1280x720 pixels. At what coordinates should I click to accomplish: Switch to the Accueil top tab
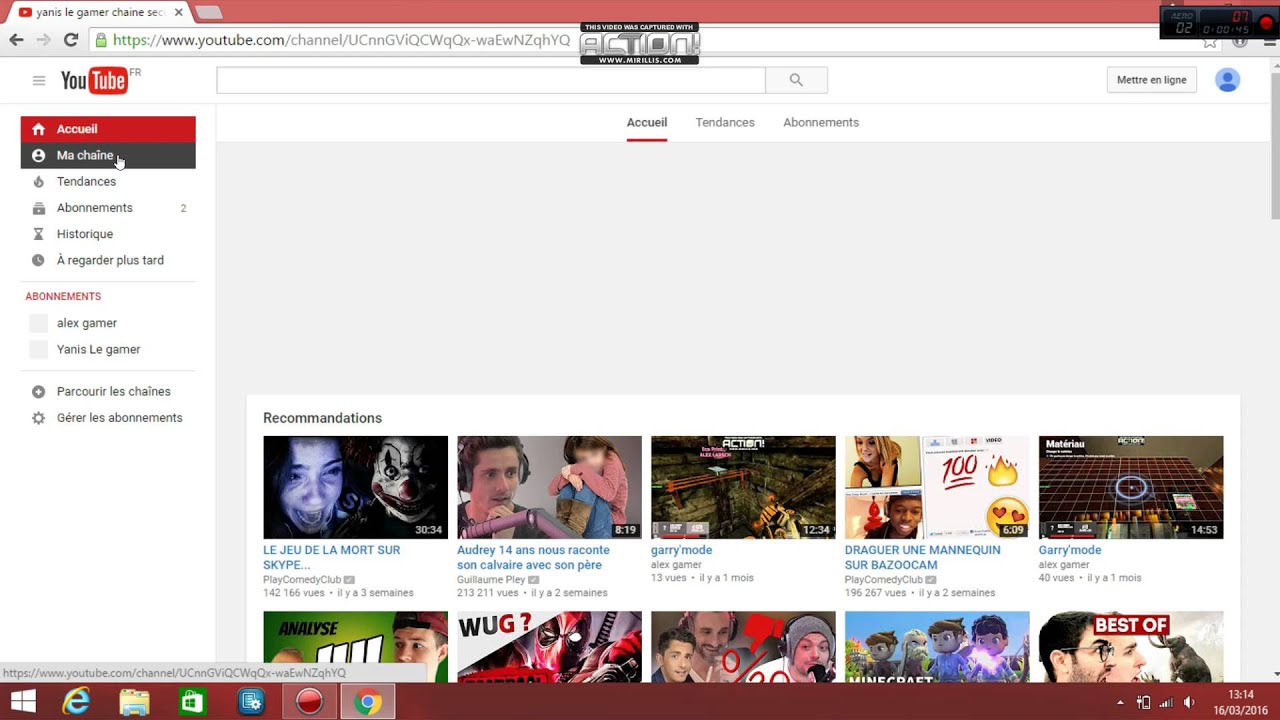(x=647, y=122)
